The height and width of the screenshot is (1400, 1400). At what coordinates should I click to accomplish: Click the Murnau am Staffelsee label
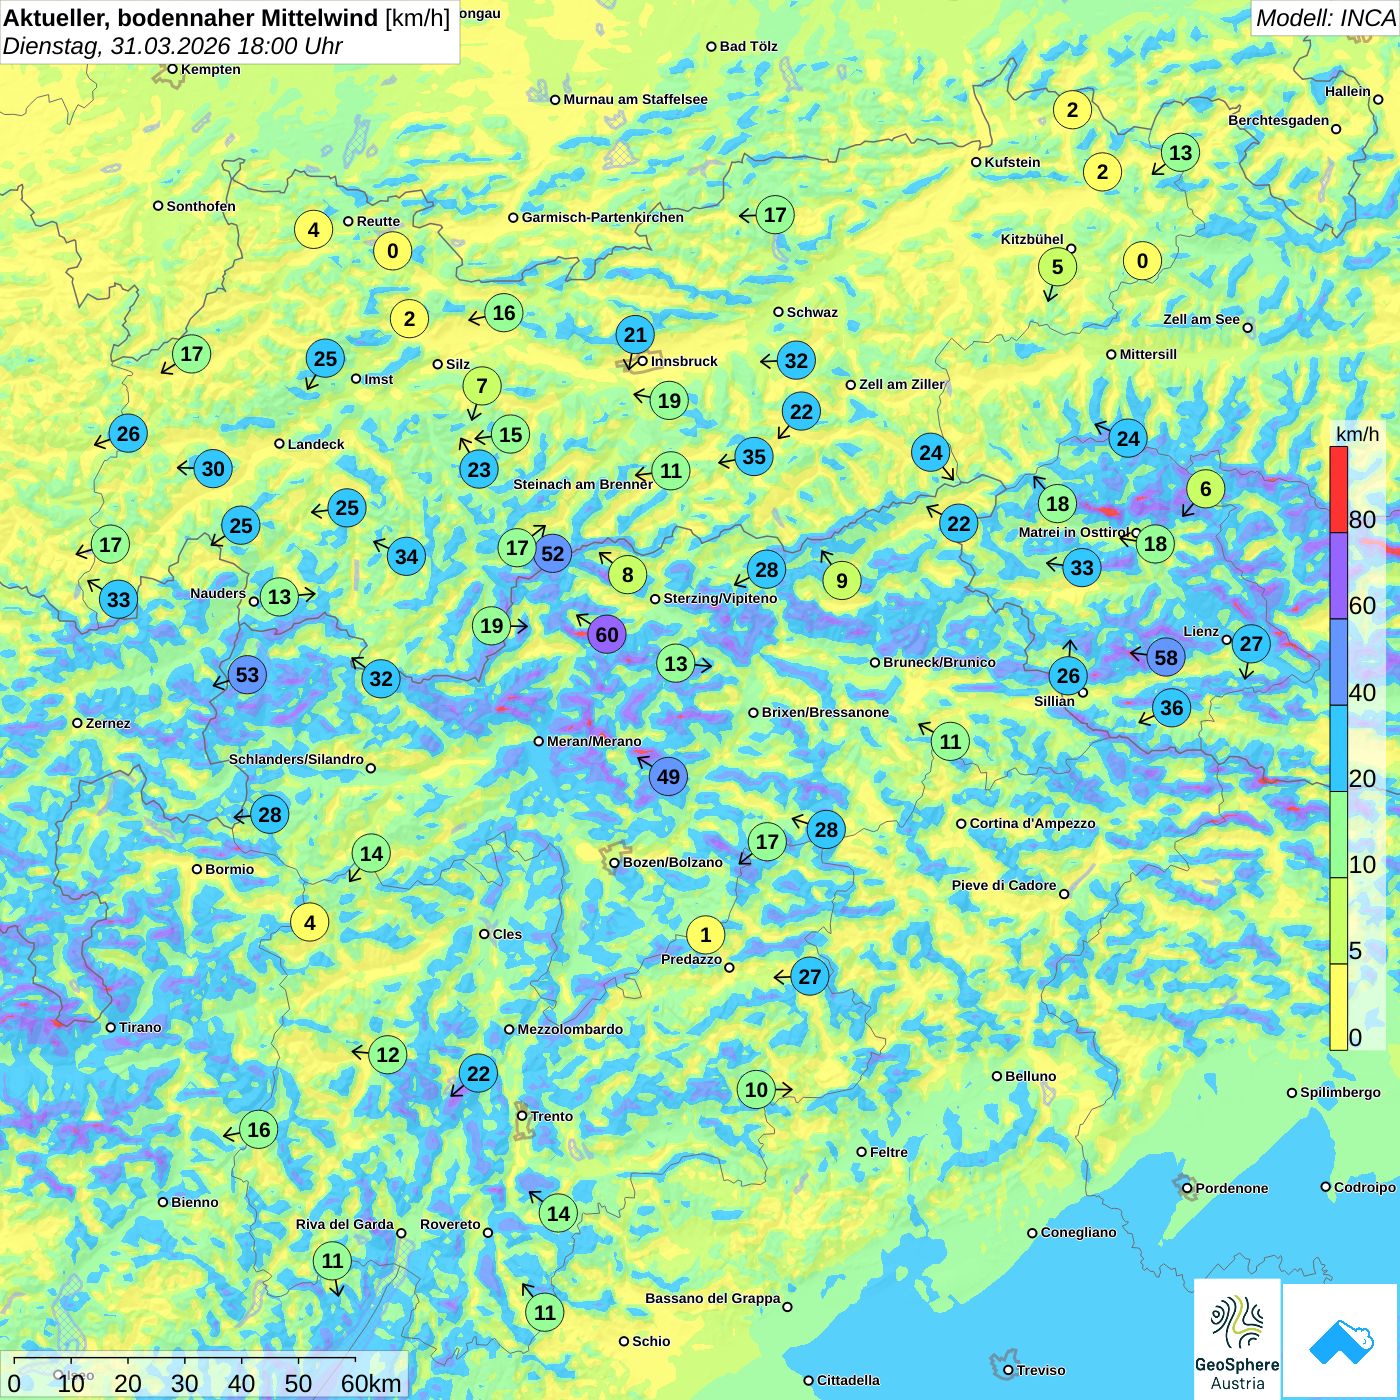[x=635, y=99]
